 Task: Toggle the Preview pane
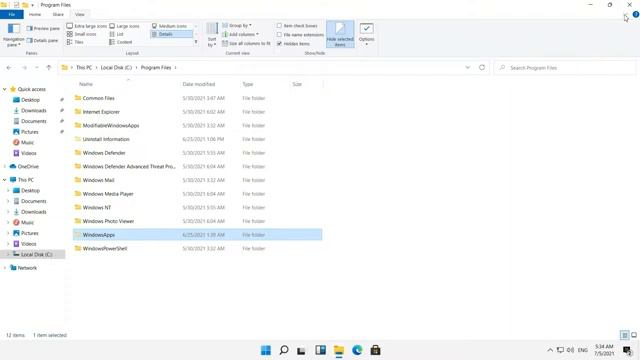click(43, 29)
